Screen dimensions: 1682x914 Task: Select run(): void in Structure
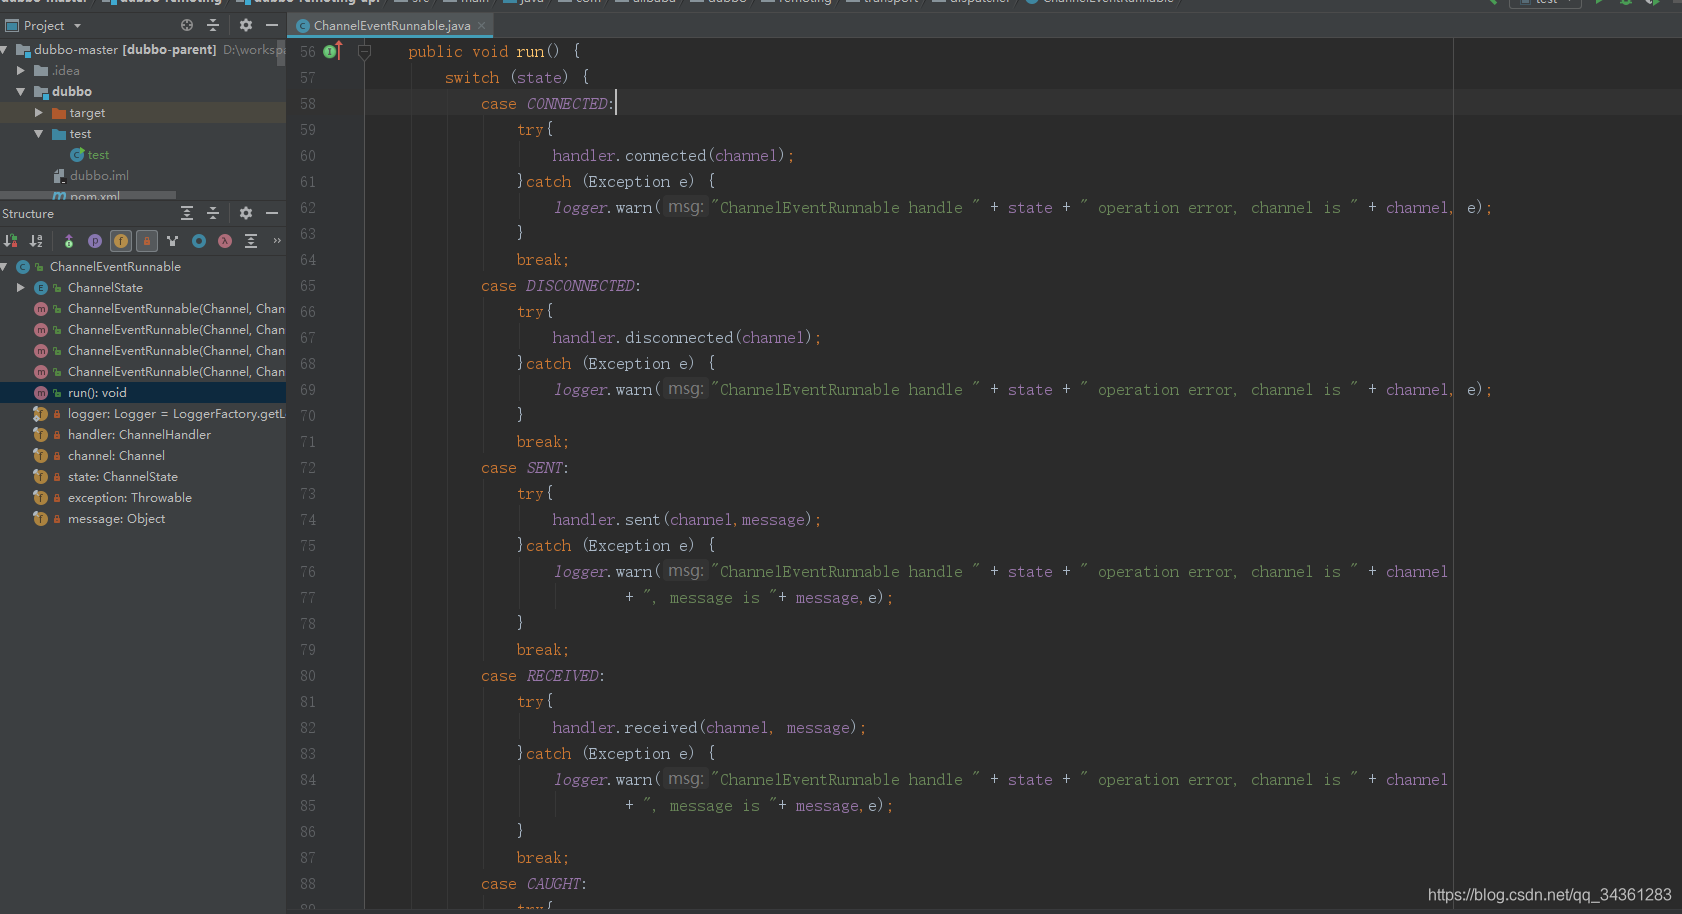tap(143, 393)
